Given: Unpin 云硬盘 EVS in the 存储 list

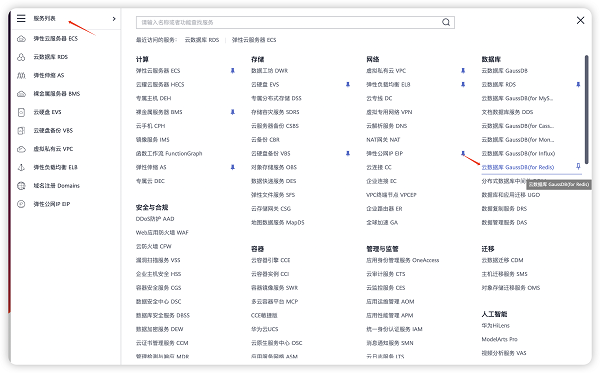Looking at the screenshot, I should click(x=348, y=85).
